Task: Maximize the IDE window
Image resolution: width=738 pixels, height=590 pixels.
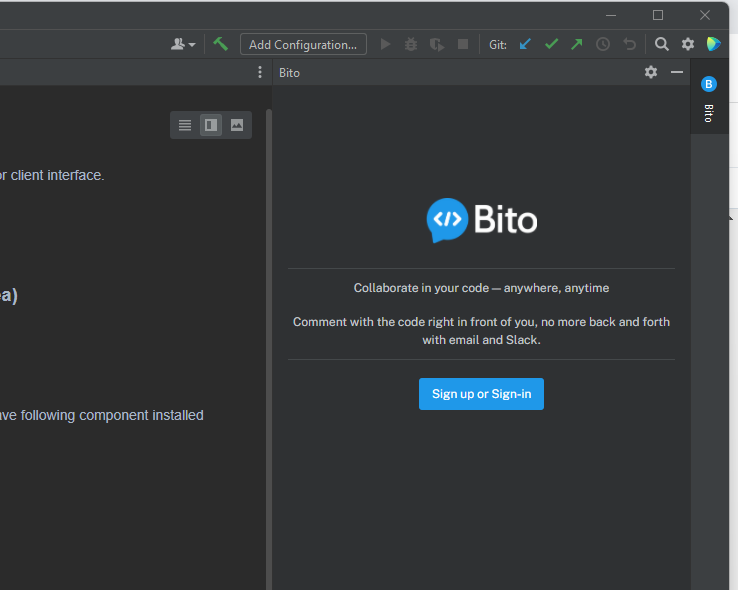Action: coord(658,15)
